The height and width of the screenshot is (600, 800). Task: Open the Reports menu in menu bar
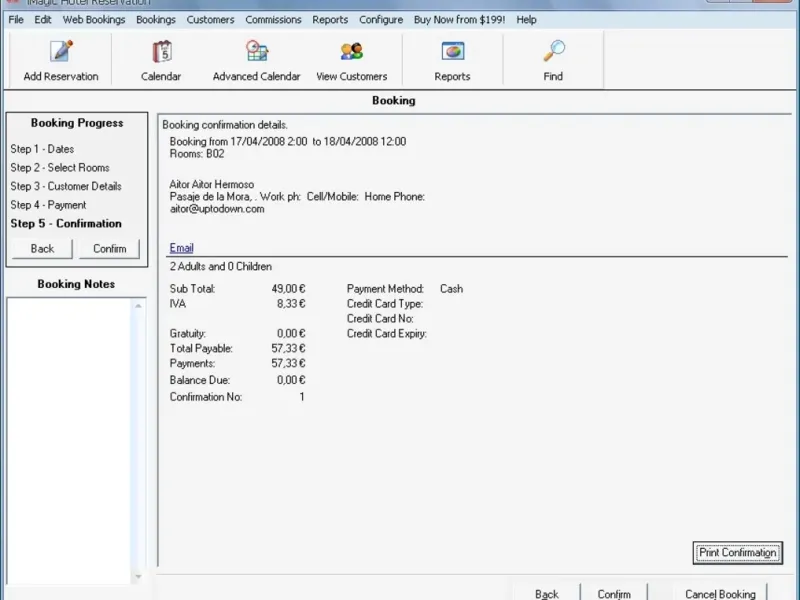330,20
